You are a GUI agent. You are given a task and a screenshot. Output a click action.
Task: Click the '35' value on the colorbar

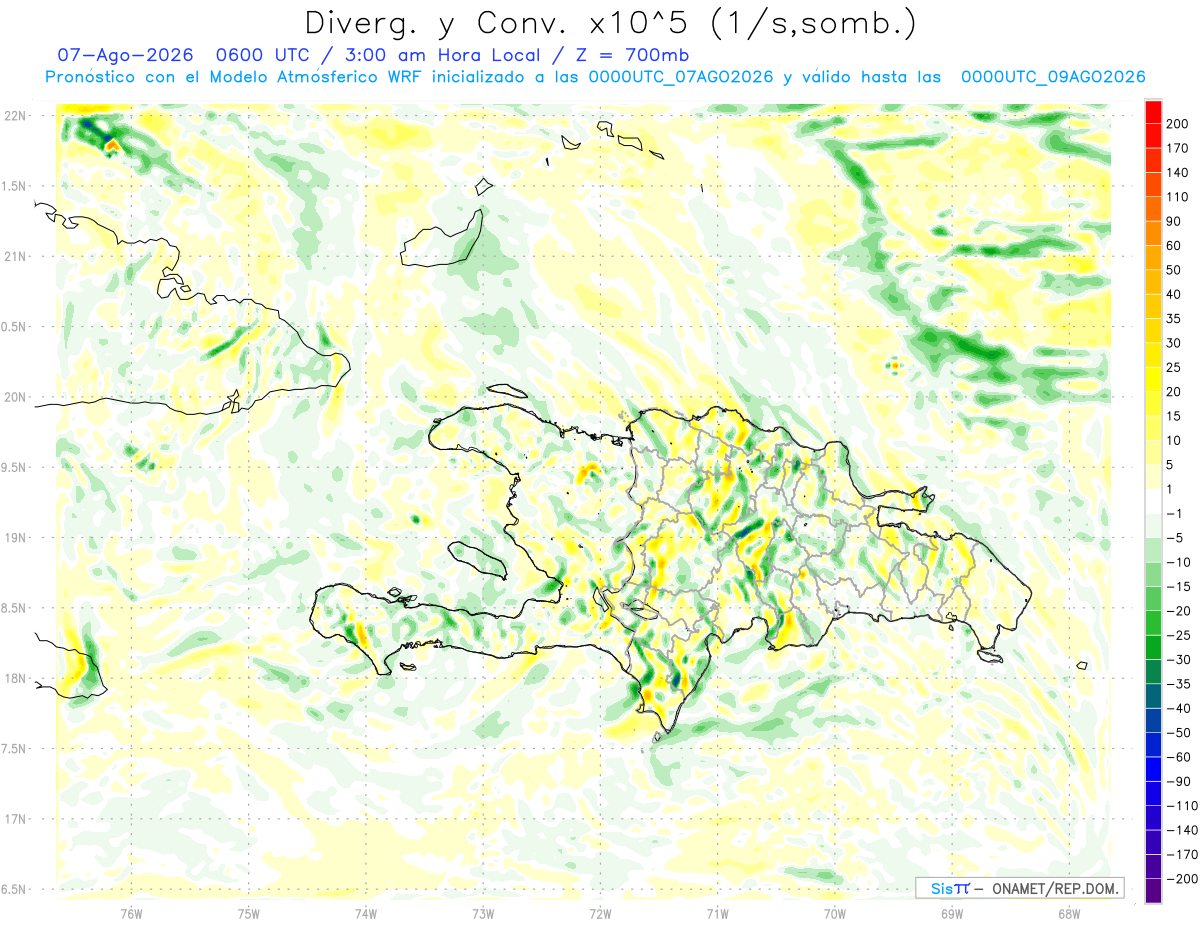(x=1174, y=319)
